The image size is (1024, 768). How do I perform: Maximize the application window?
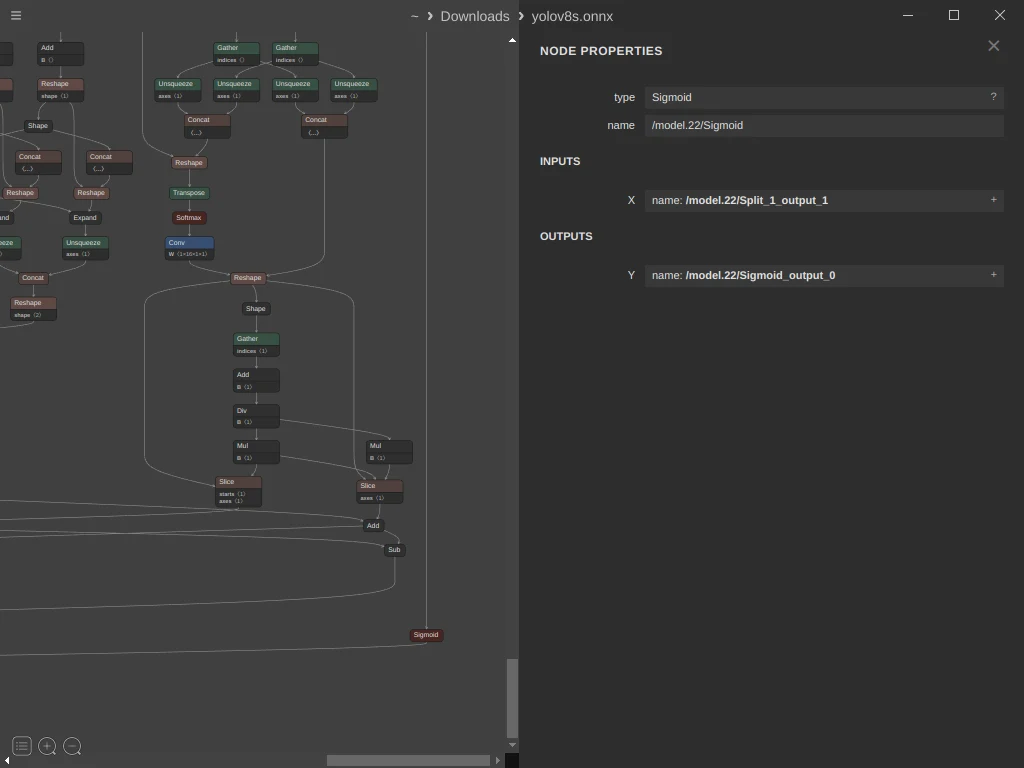click(953, 15)
